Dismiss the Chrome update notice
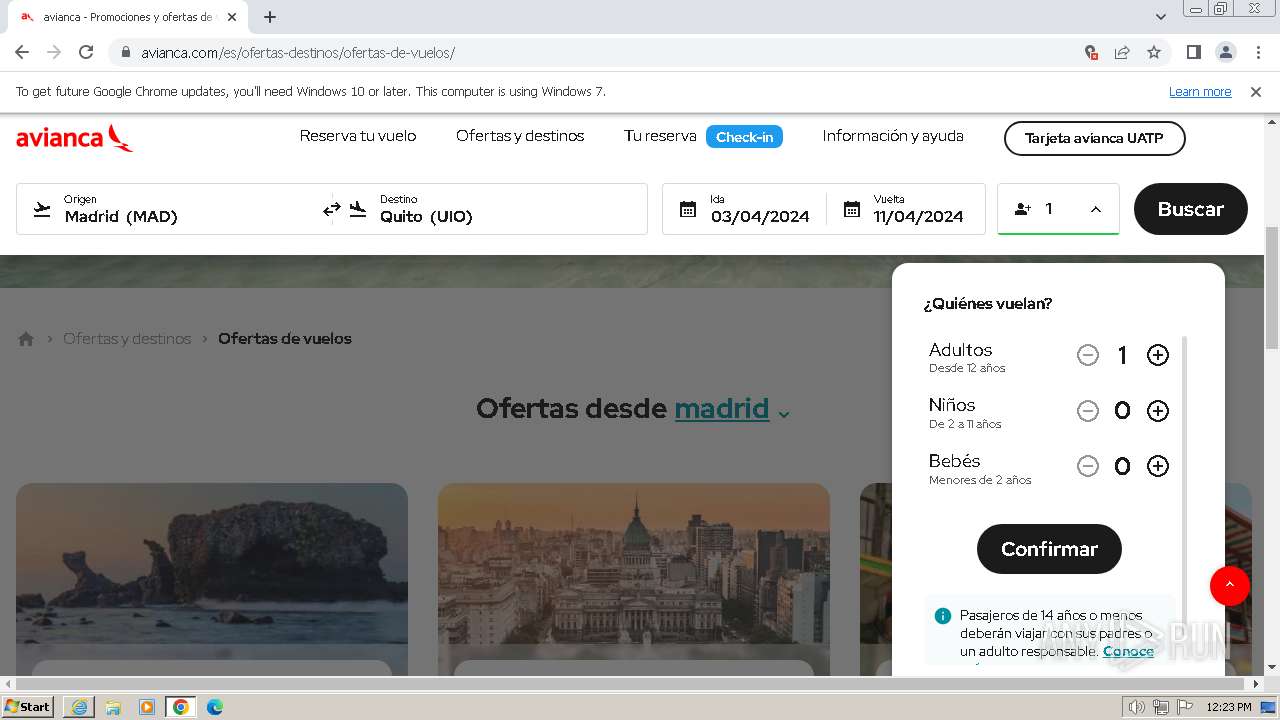The image size is (1280, 720). tap(1256, 92)
